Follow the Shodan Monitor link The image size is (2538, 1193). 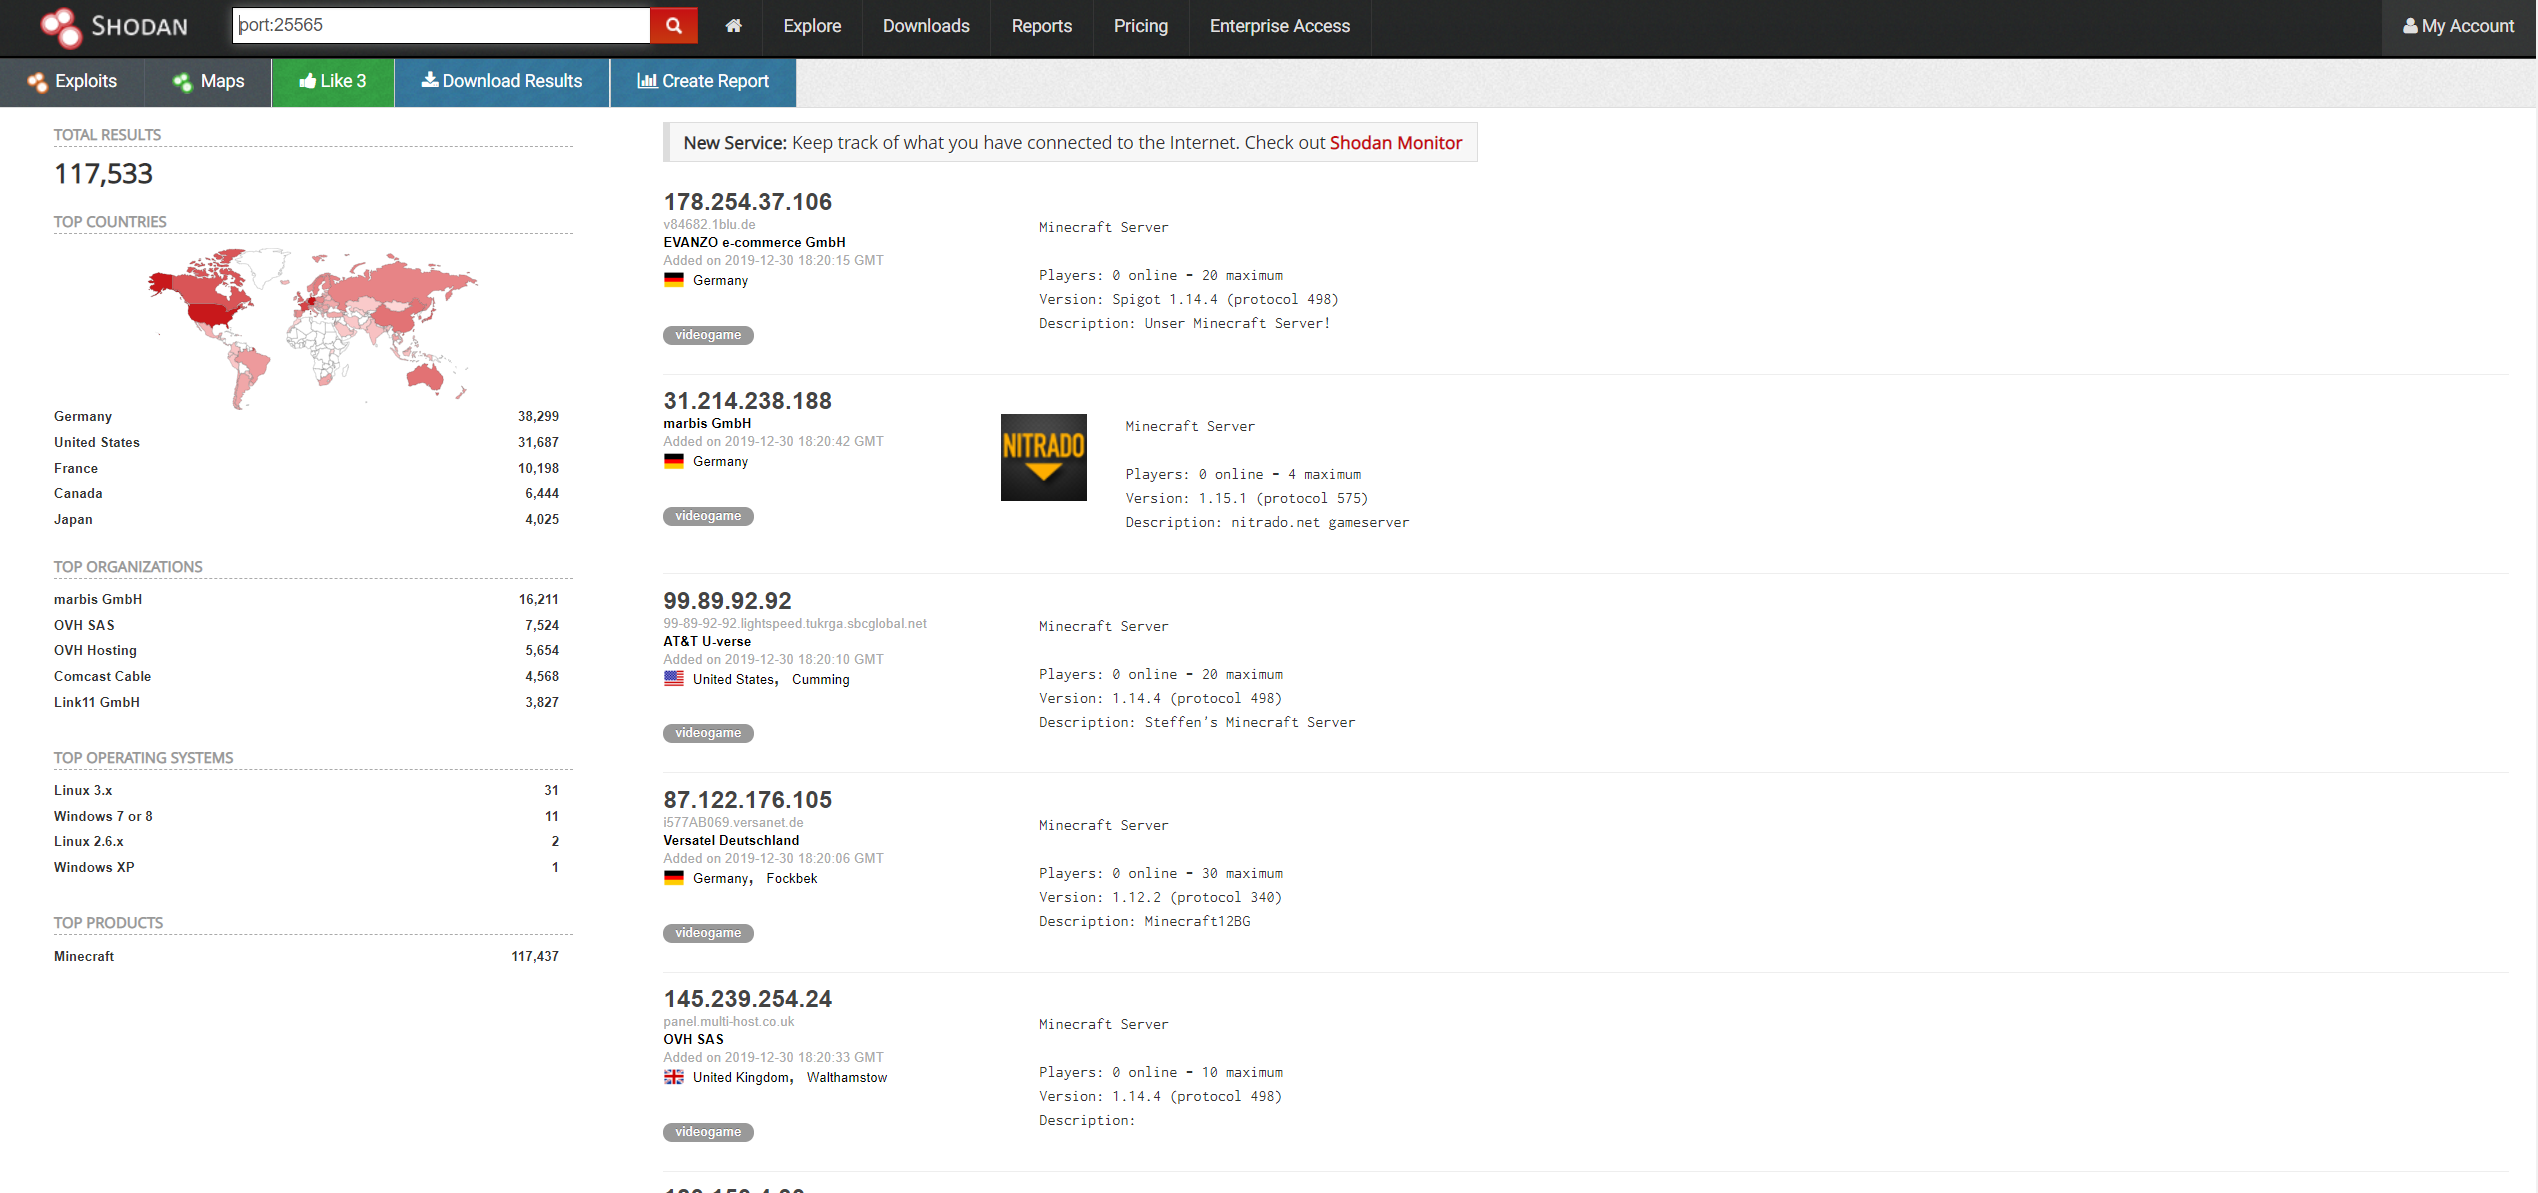point(1395,143)
